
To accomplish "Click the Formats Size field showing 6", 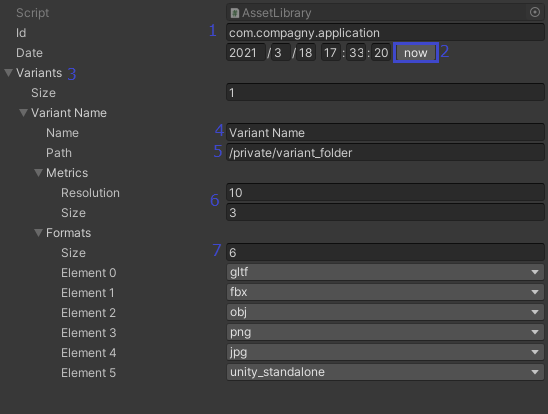I will (385, 253).
